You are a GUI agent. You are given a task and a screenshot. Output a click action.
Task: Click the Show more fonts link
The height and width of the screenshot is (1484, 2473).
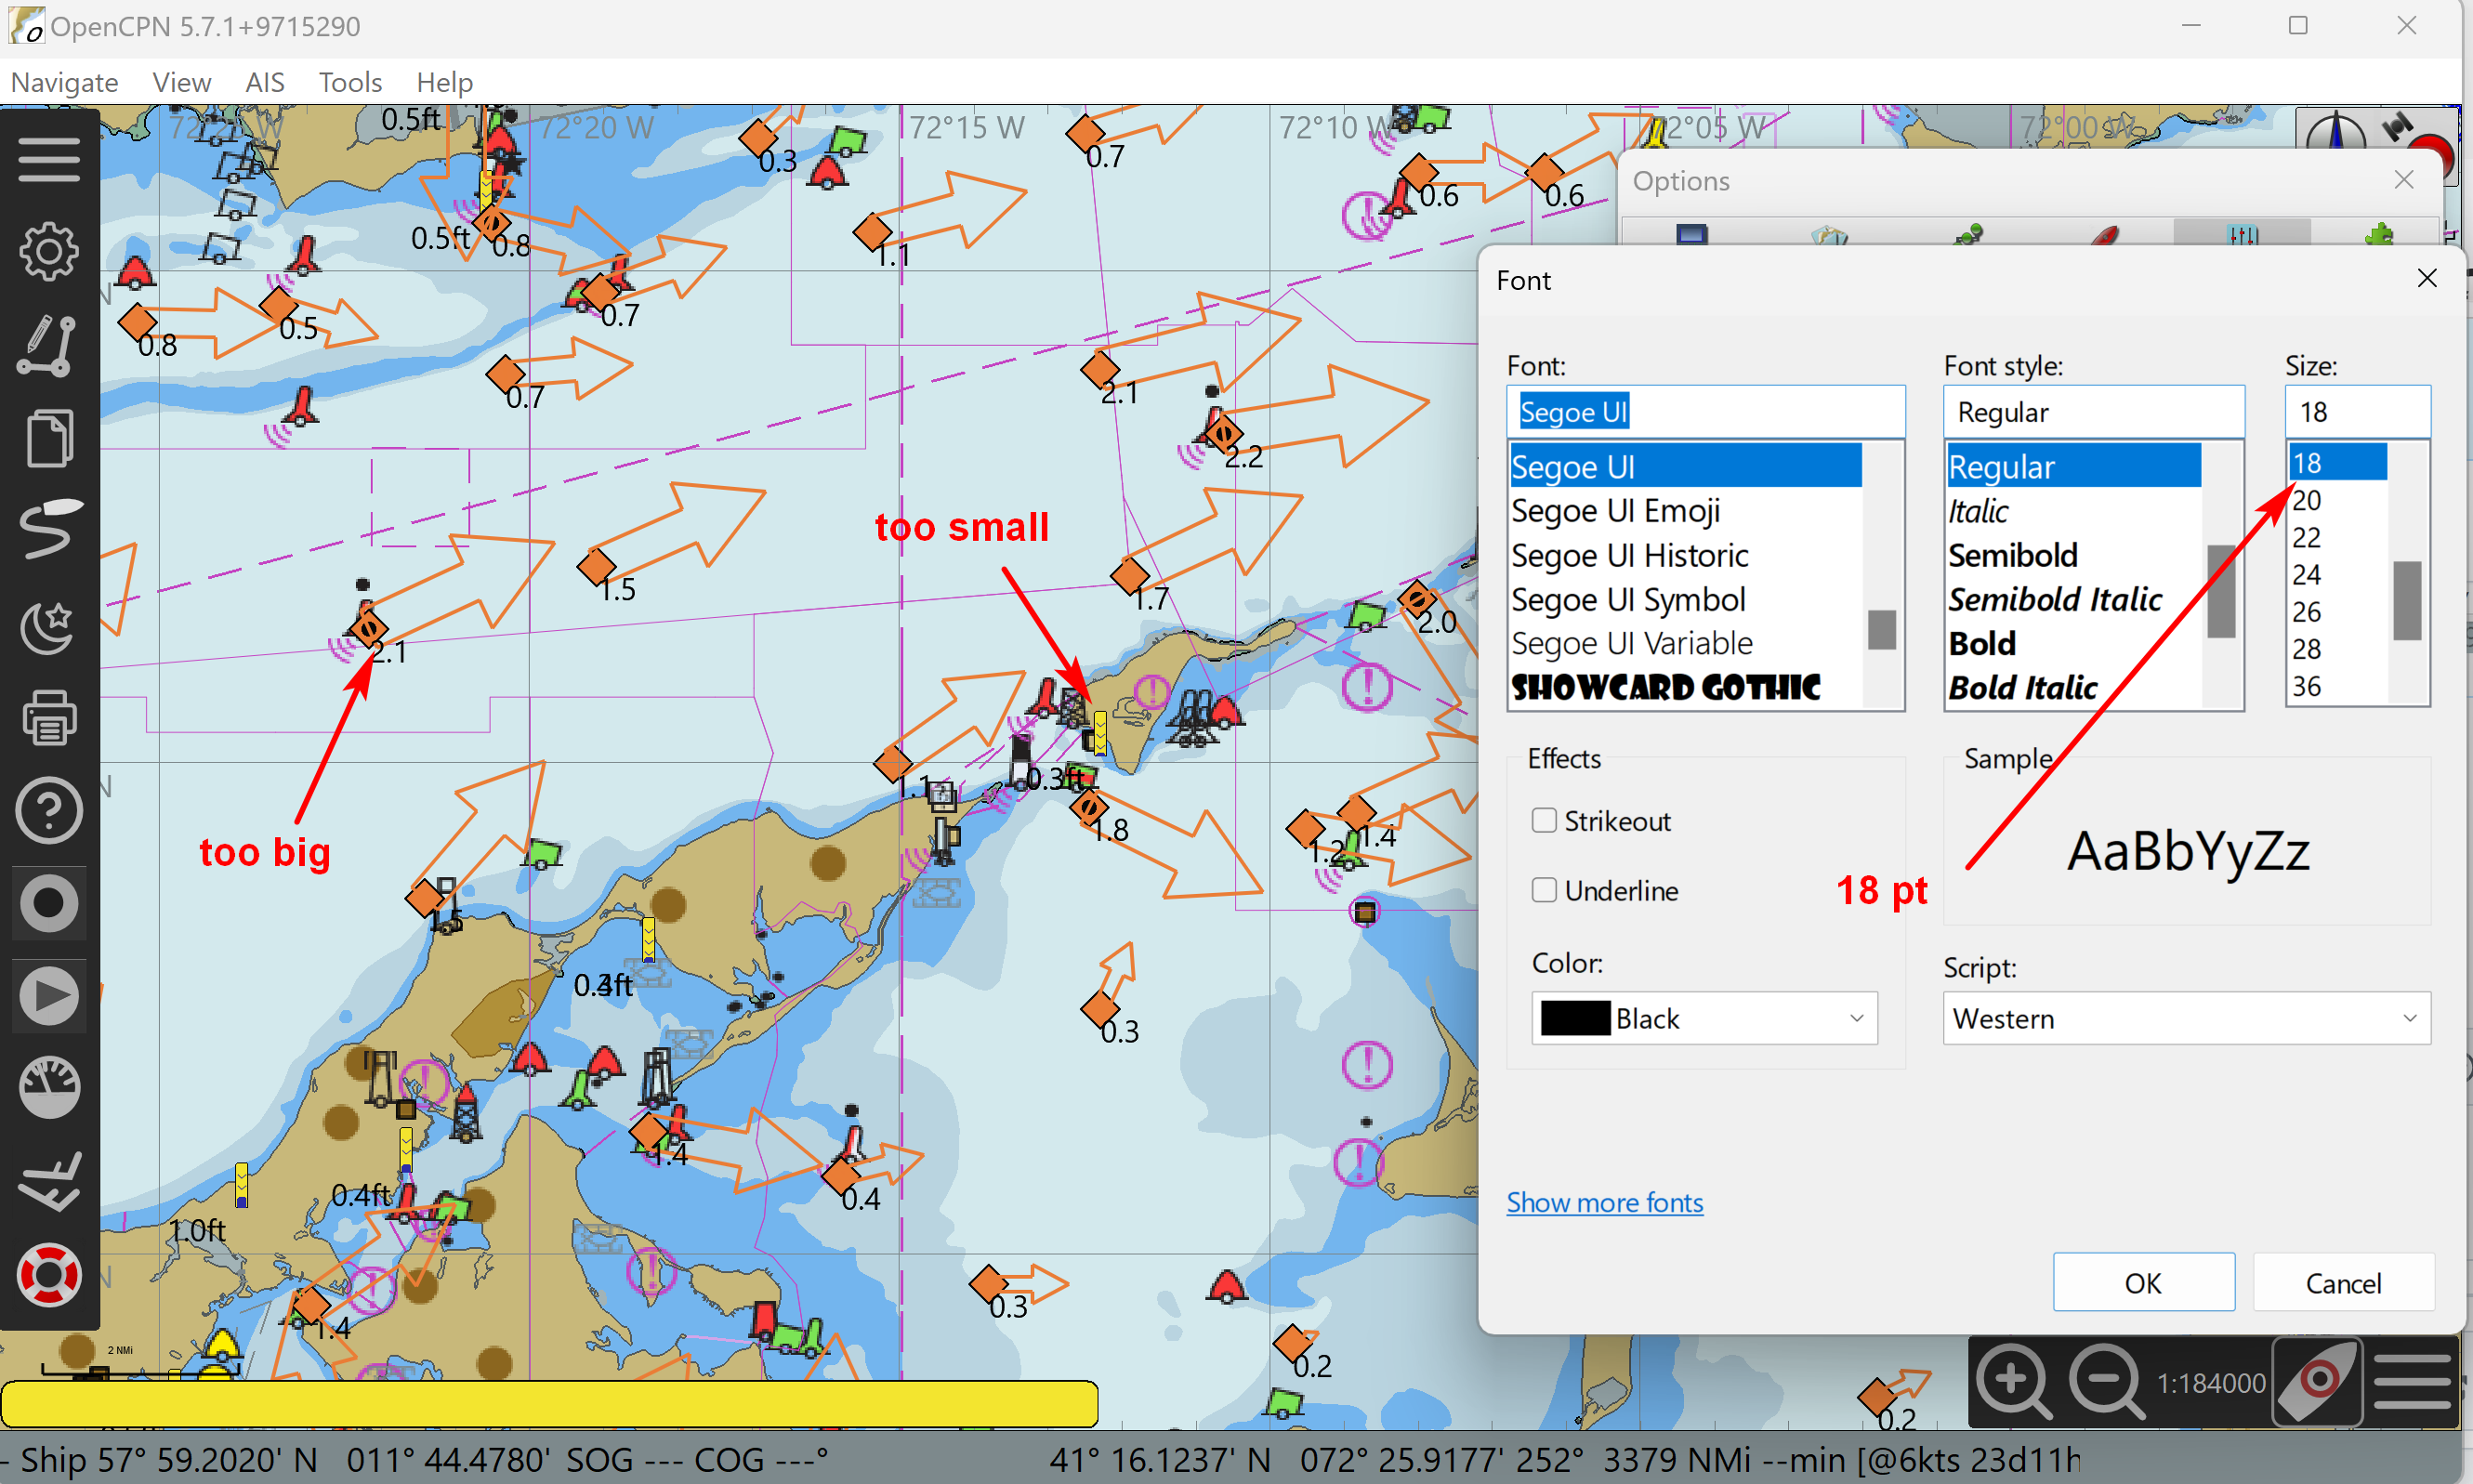coord(1604,1202)
